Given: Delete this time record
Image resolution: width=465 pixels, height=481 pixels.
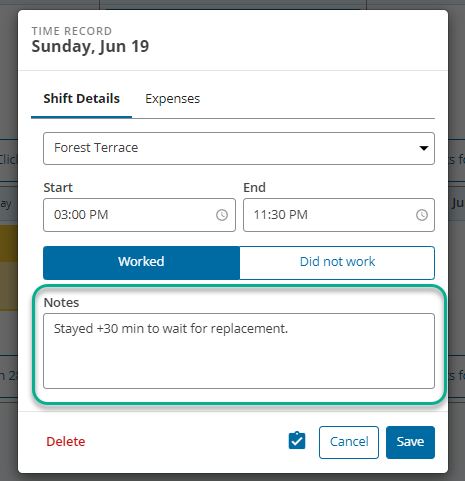Looking at the screenshot, I should click(66, 442).
